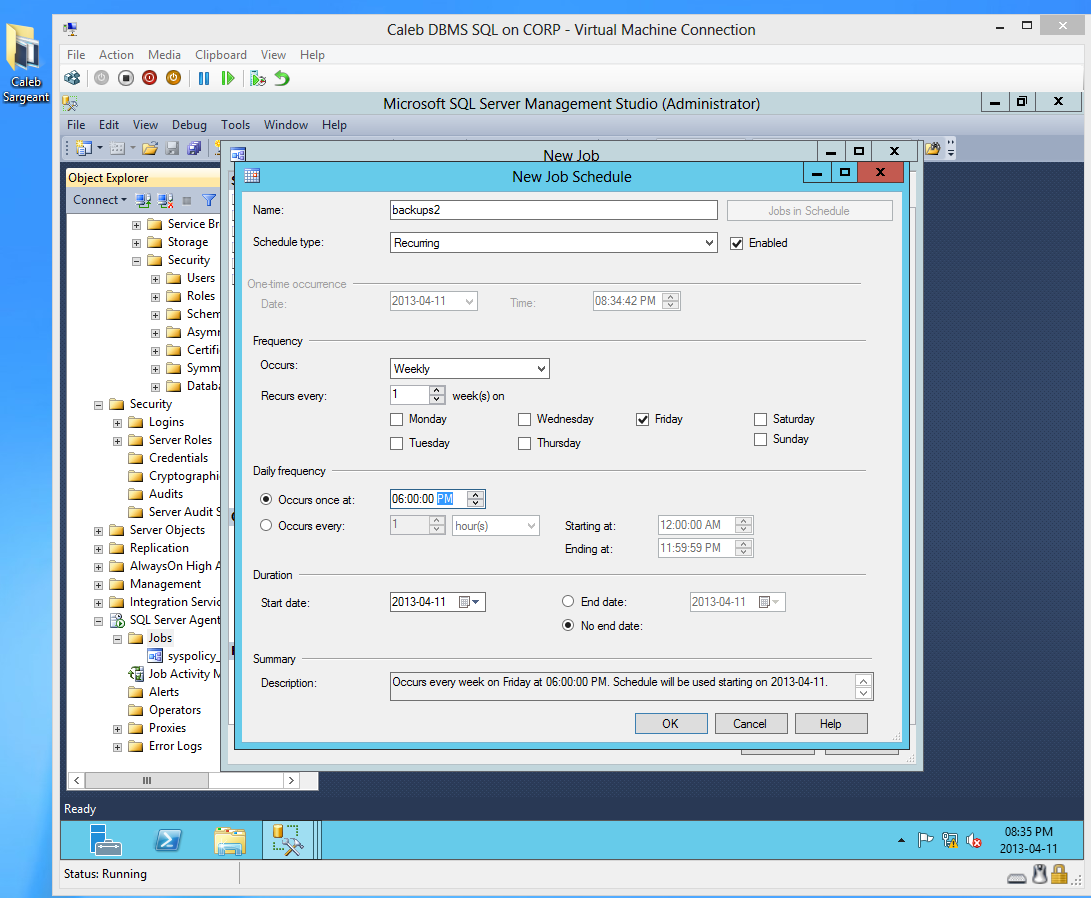Select the No end date radio button
This screenshot has height=898, width=1091.
point(568,625)
